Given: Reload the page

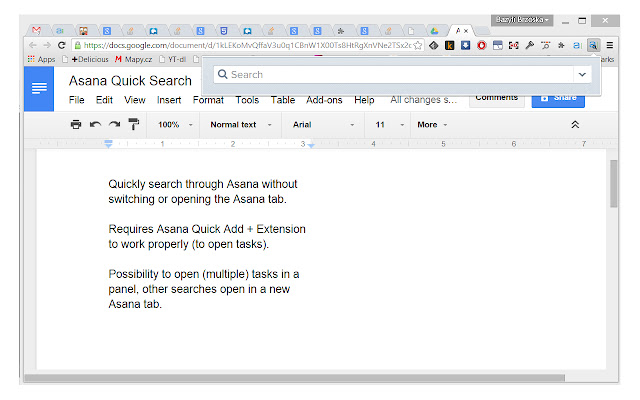Looking at the screenshot, I should pos(61,45).
